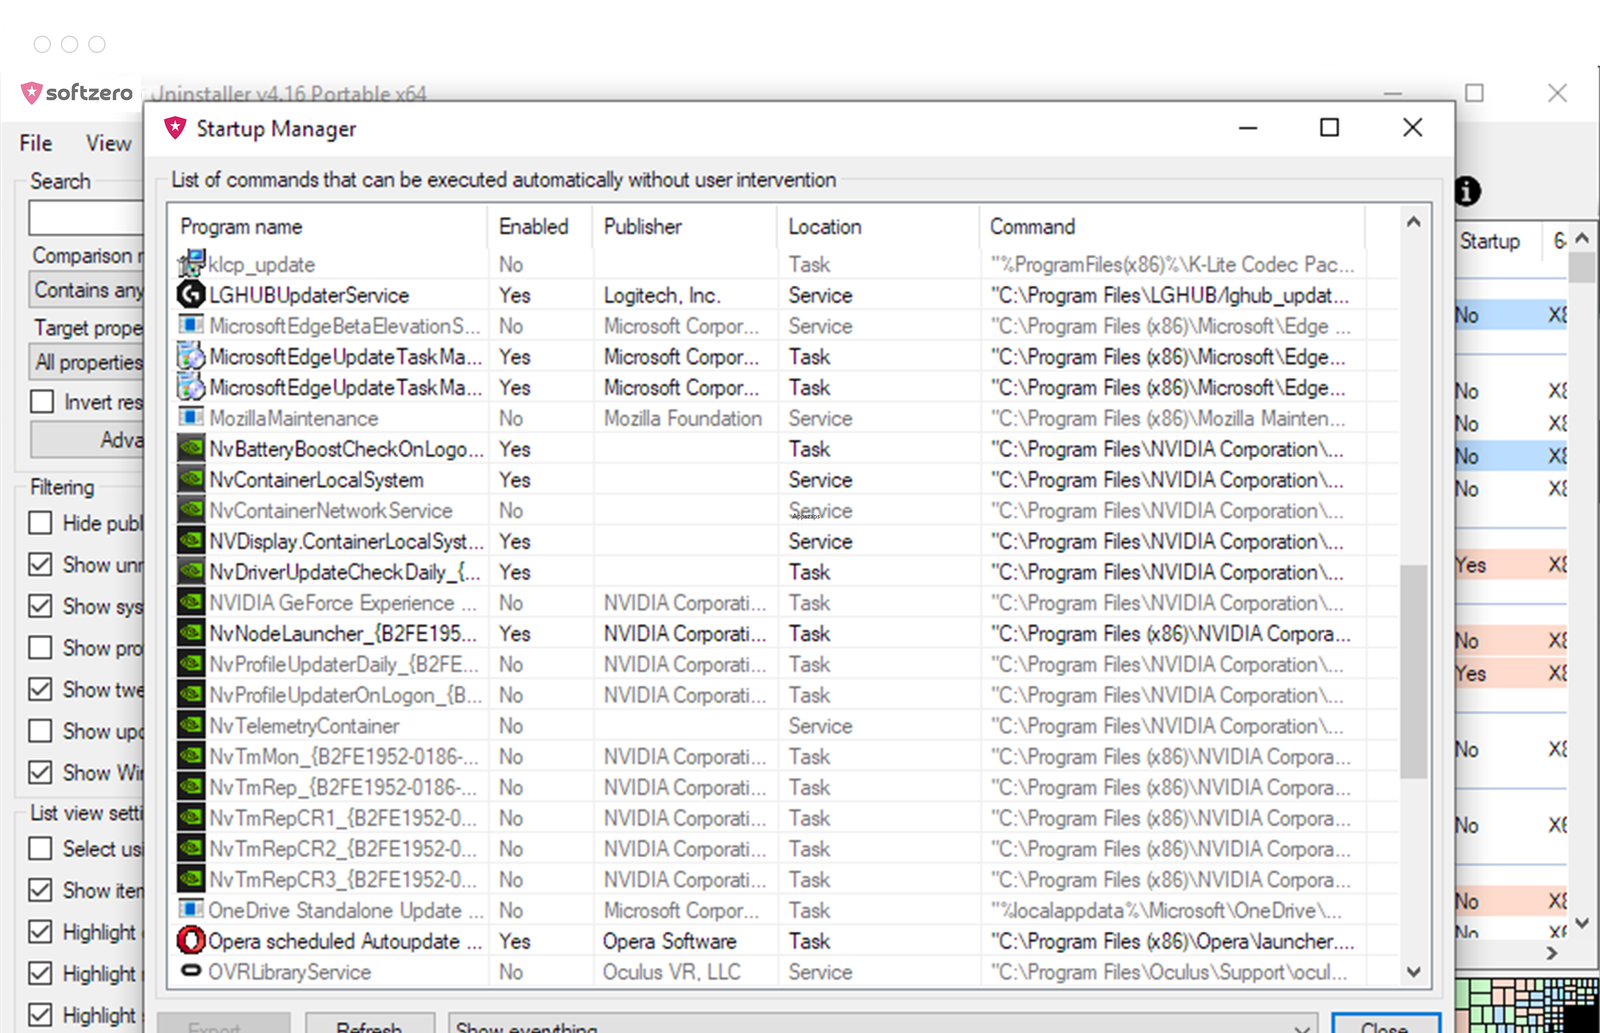
Task: Sort by Publisher column header
Action: pos(684,227)
